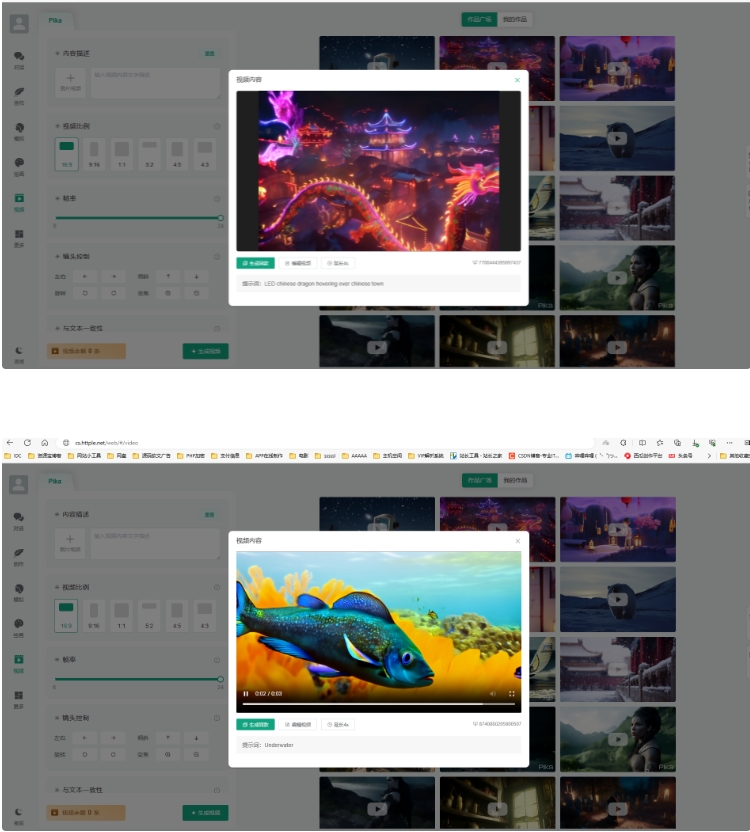Click 帧率 info icon in fish-video screenshot
Viewport: 750px width, 832px height.
coord(217,660)
